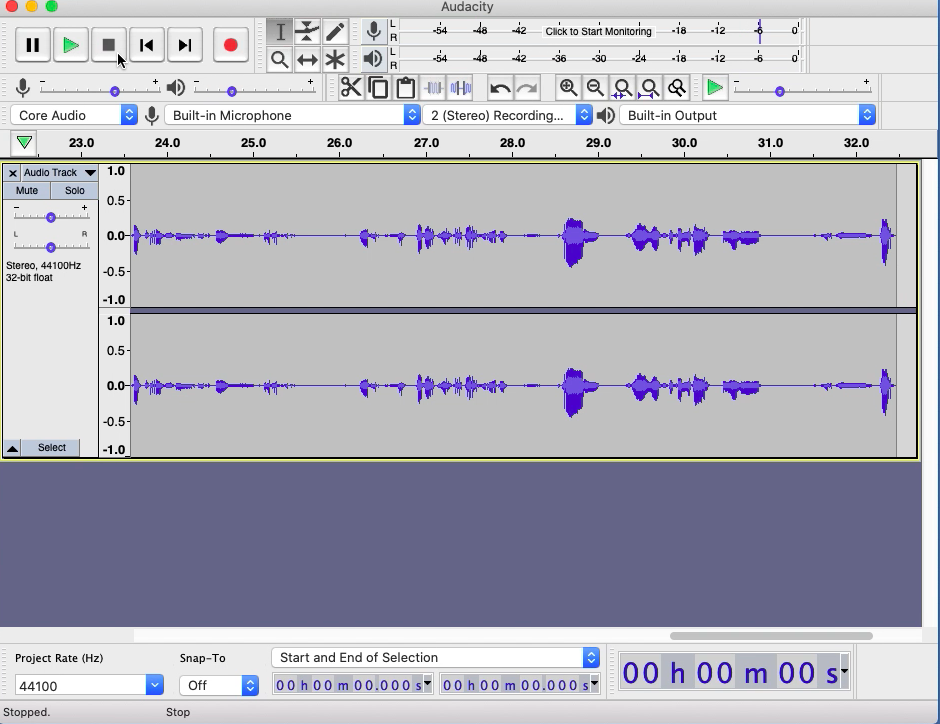Viewport: 940px width, 724px height.
Task: Select the Selection tool
Action: [x=280, y=32]
